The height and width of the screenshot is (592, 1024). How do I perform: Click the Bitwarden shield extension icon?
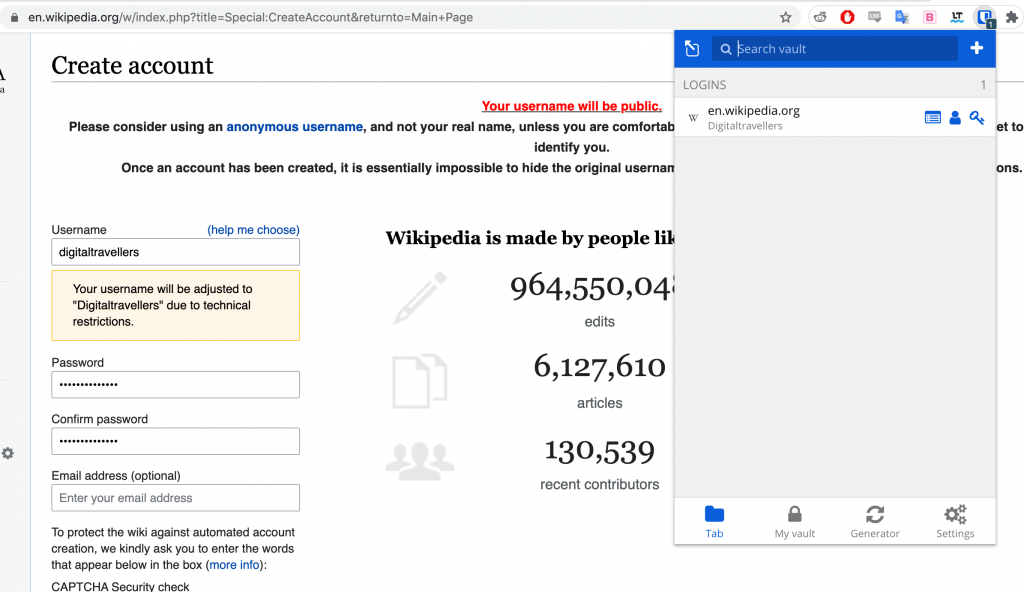(985, 17)
